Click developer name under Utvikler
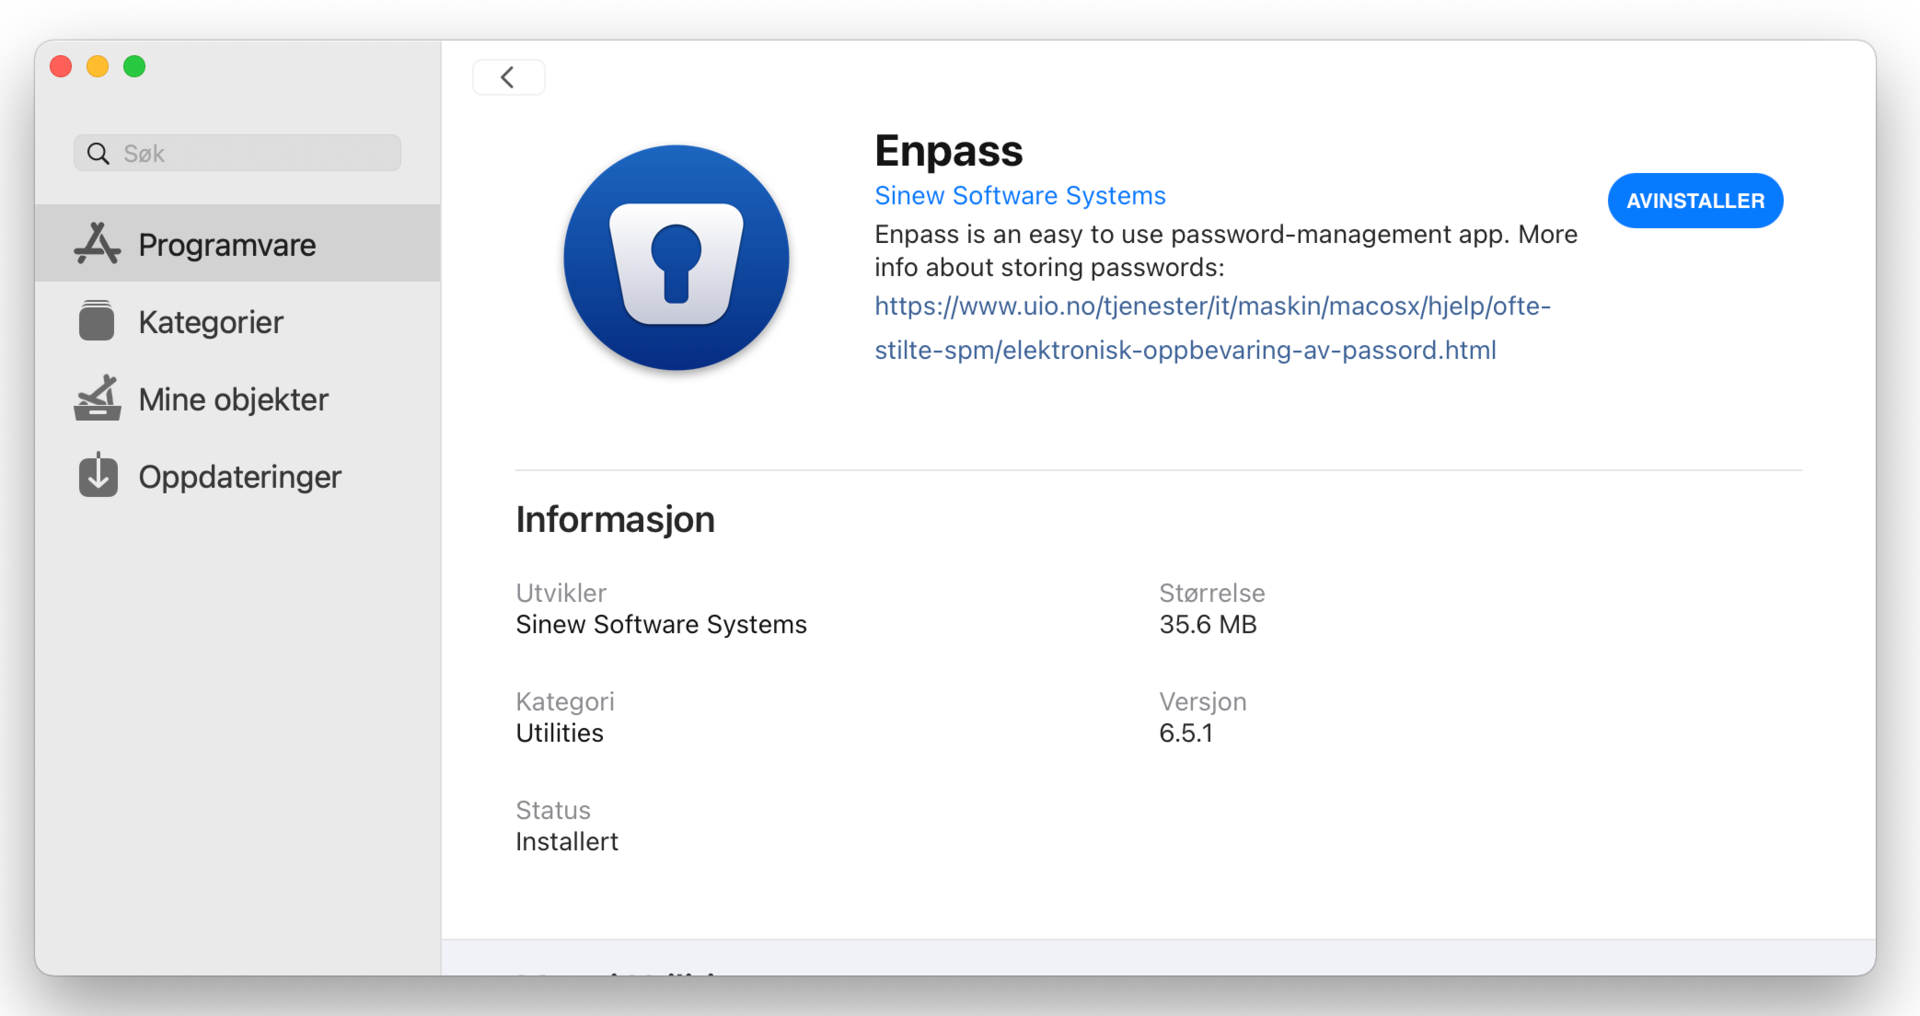 (661, 624)
